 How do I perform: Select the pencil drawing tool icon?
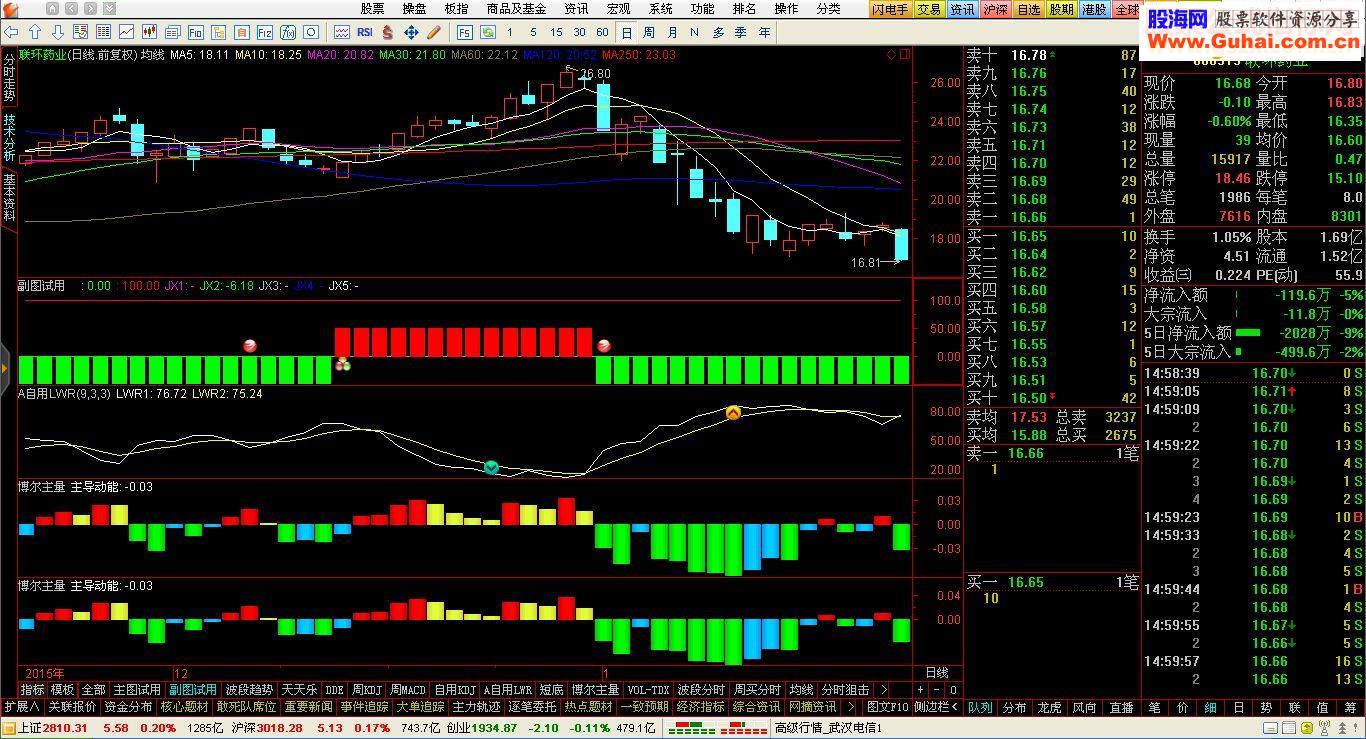(434, 33)
